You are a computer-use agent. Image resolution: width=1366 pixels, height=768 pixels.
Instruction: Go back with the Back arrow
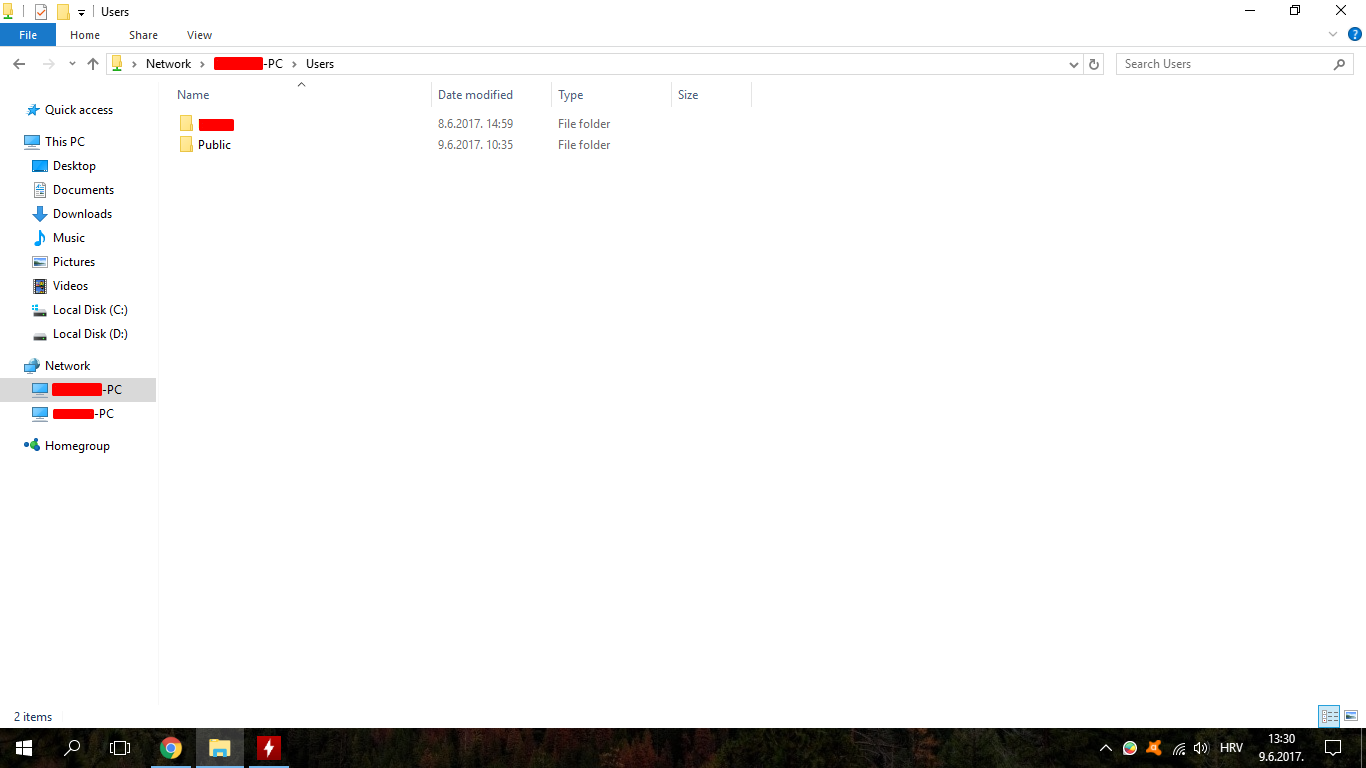pyautogui.click(x=19, y=64)
